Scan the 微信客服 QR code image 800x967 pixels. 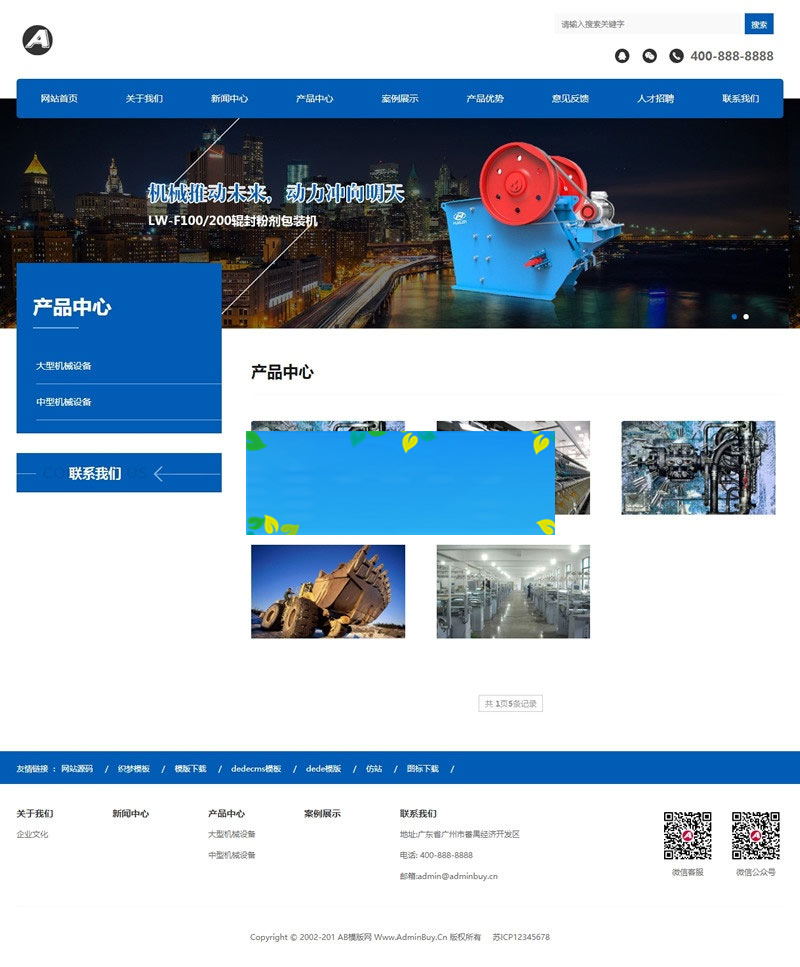click(x=685, y=838)
